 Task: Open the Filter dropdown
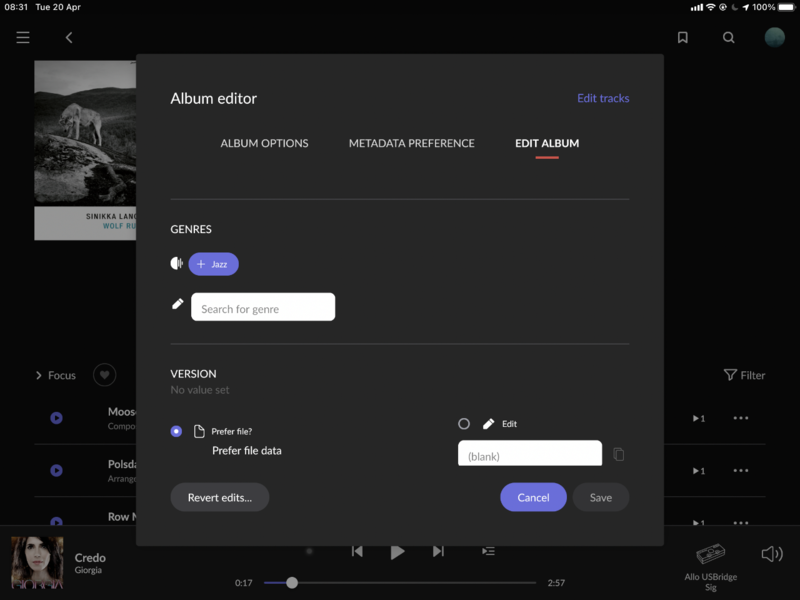point(744,375)
